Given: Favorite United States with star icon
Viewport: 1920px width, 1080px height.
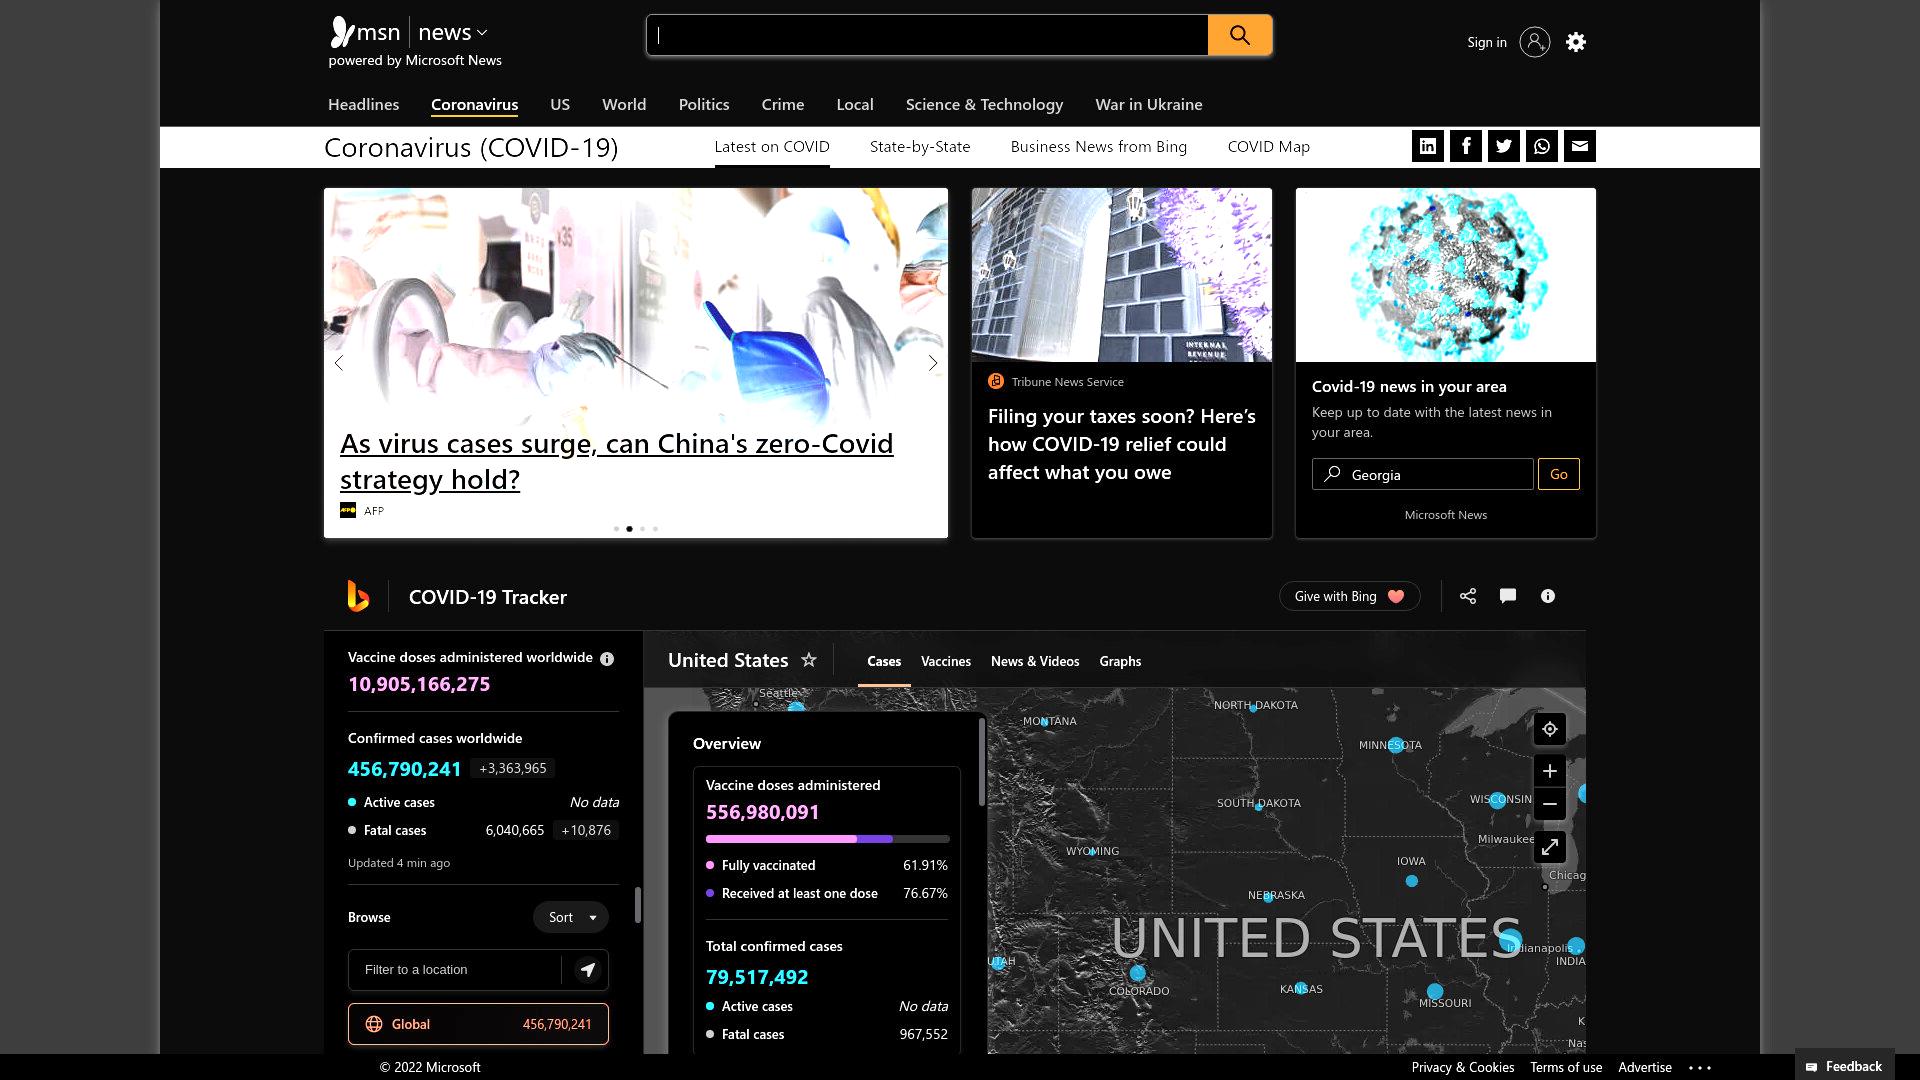Looking at the screenshot, I should pos(809,660).
